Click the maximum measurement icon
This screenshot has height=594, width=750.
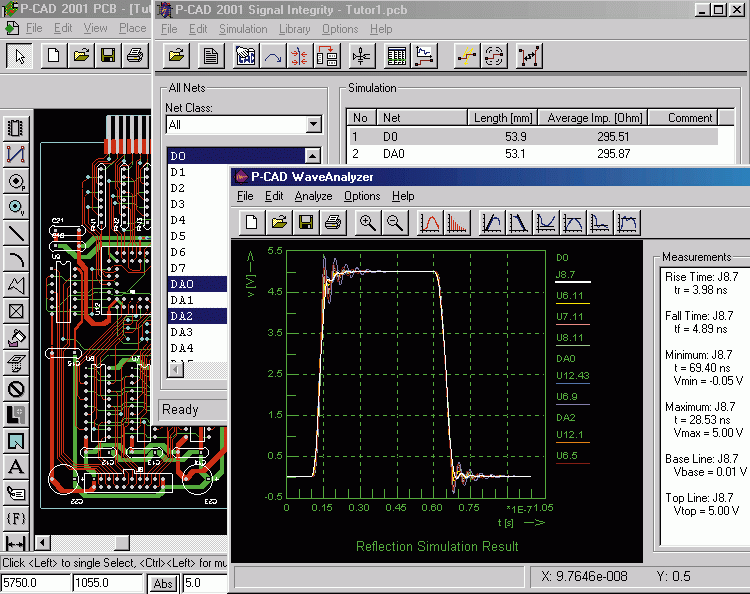coord(573,223)
